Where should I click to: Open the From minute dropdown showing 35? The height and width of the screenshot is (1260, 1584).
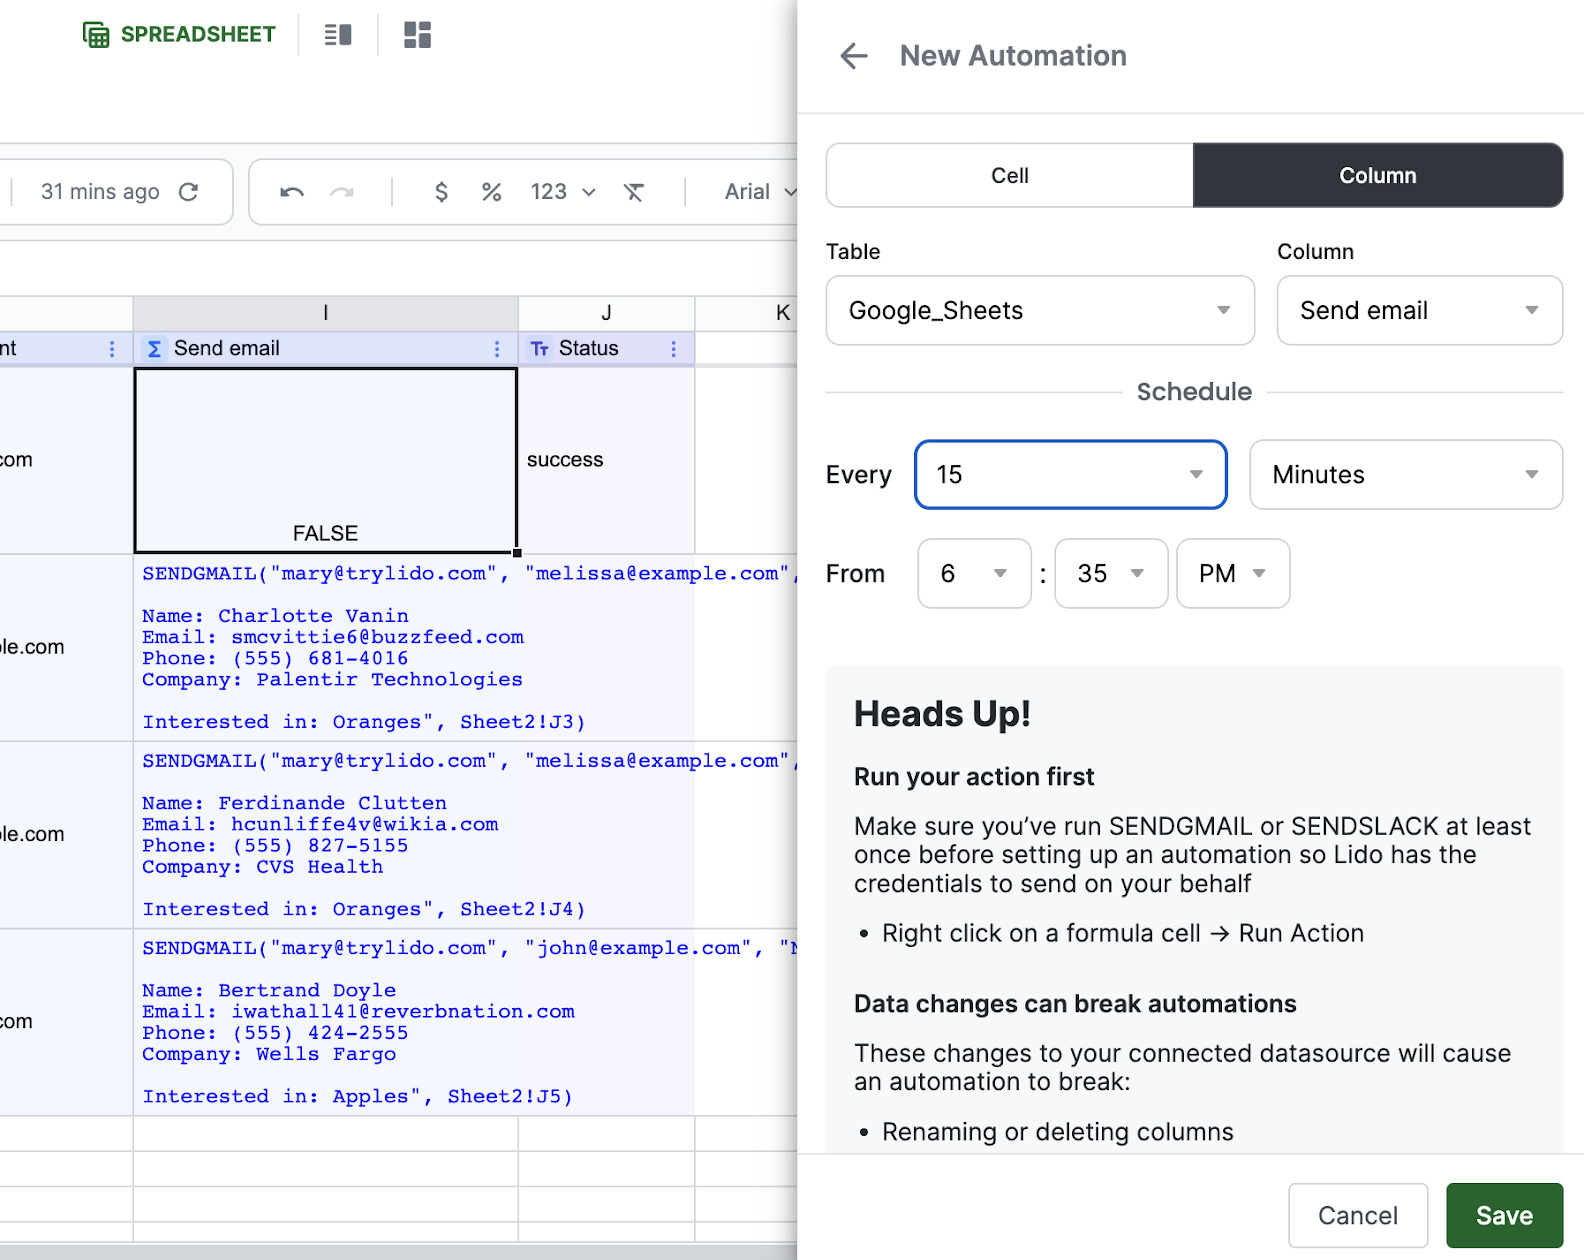click(1111, 574)
